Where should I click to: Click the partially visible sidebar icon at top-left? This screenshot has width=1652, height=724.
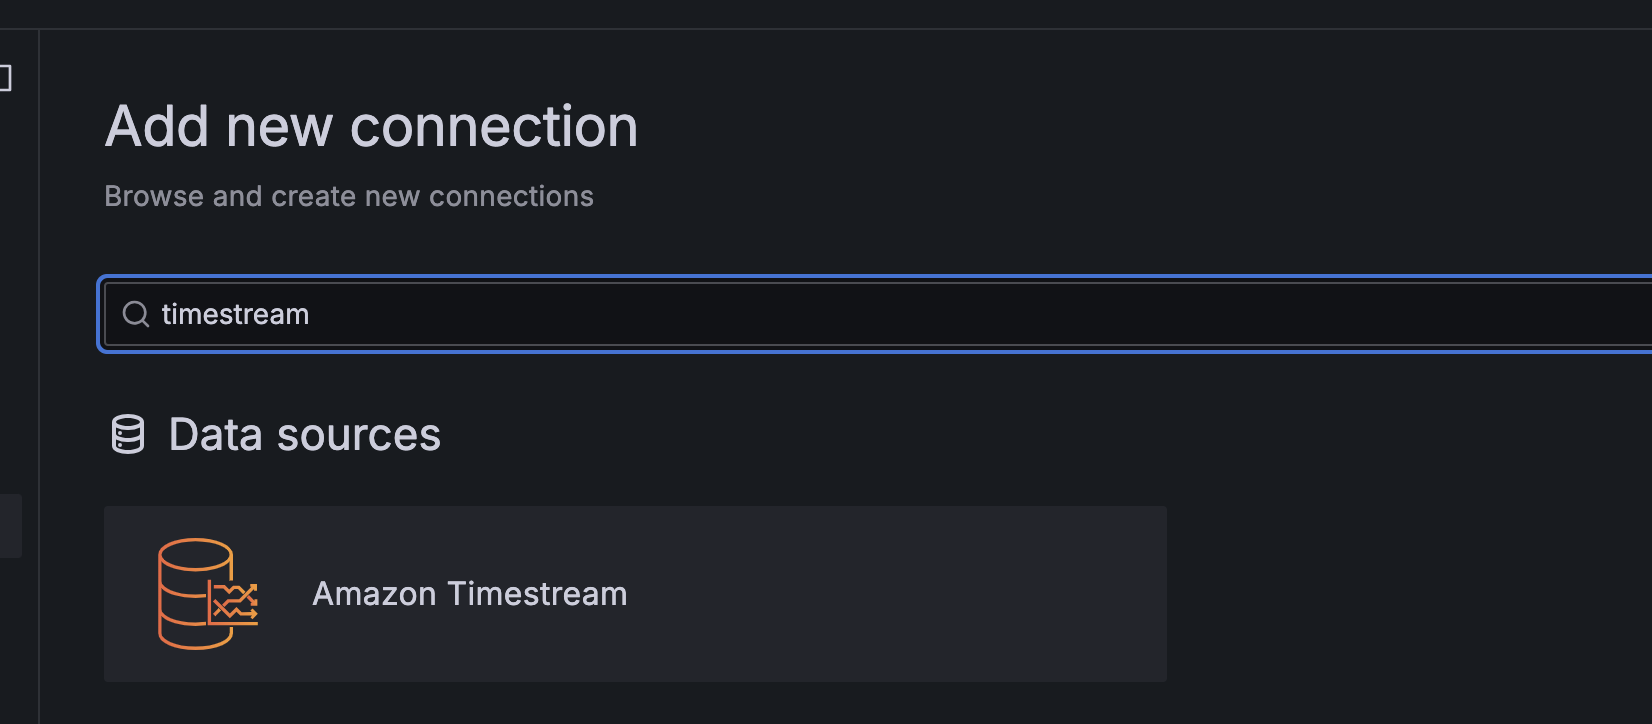coord(5,78)
